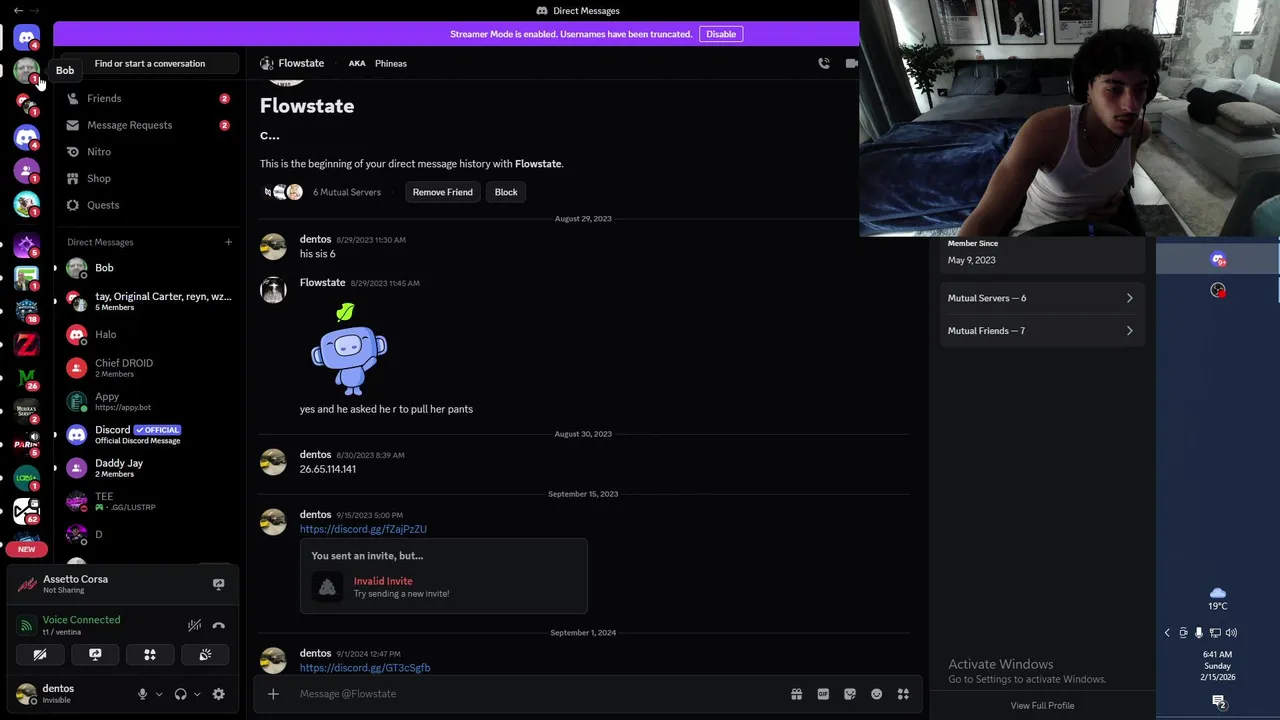Click Flowstate avatar on sticker message
Viewport: 1280px width, 720px height.
pos(273,290)
